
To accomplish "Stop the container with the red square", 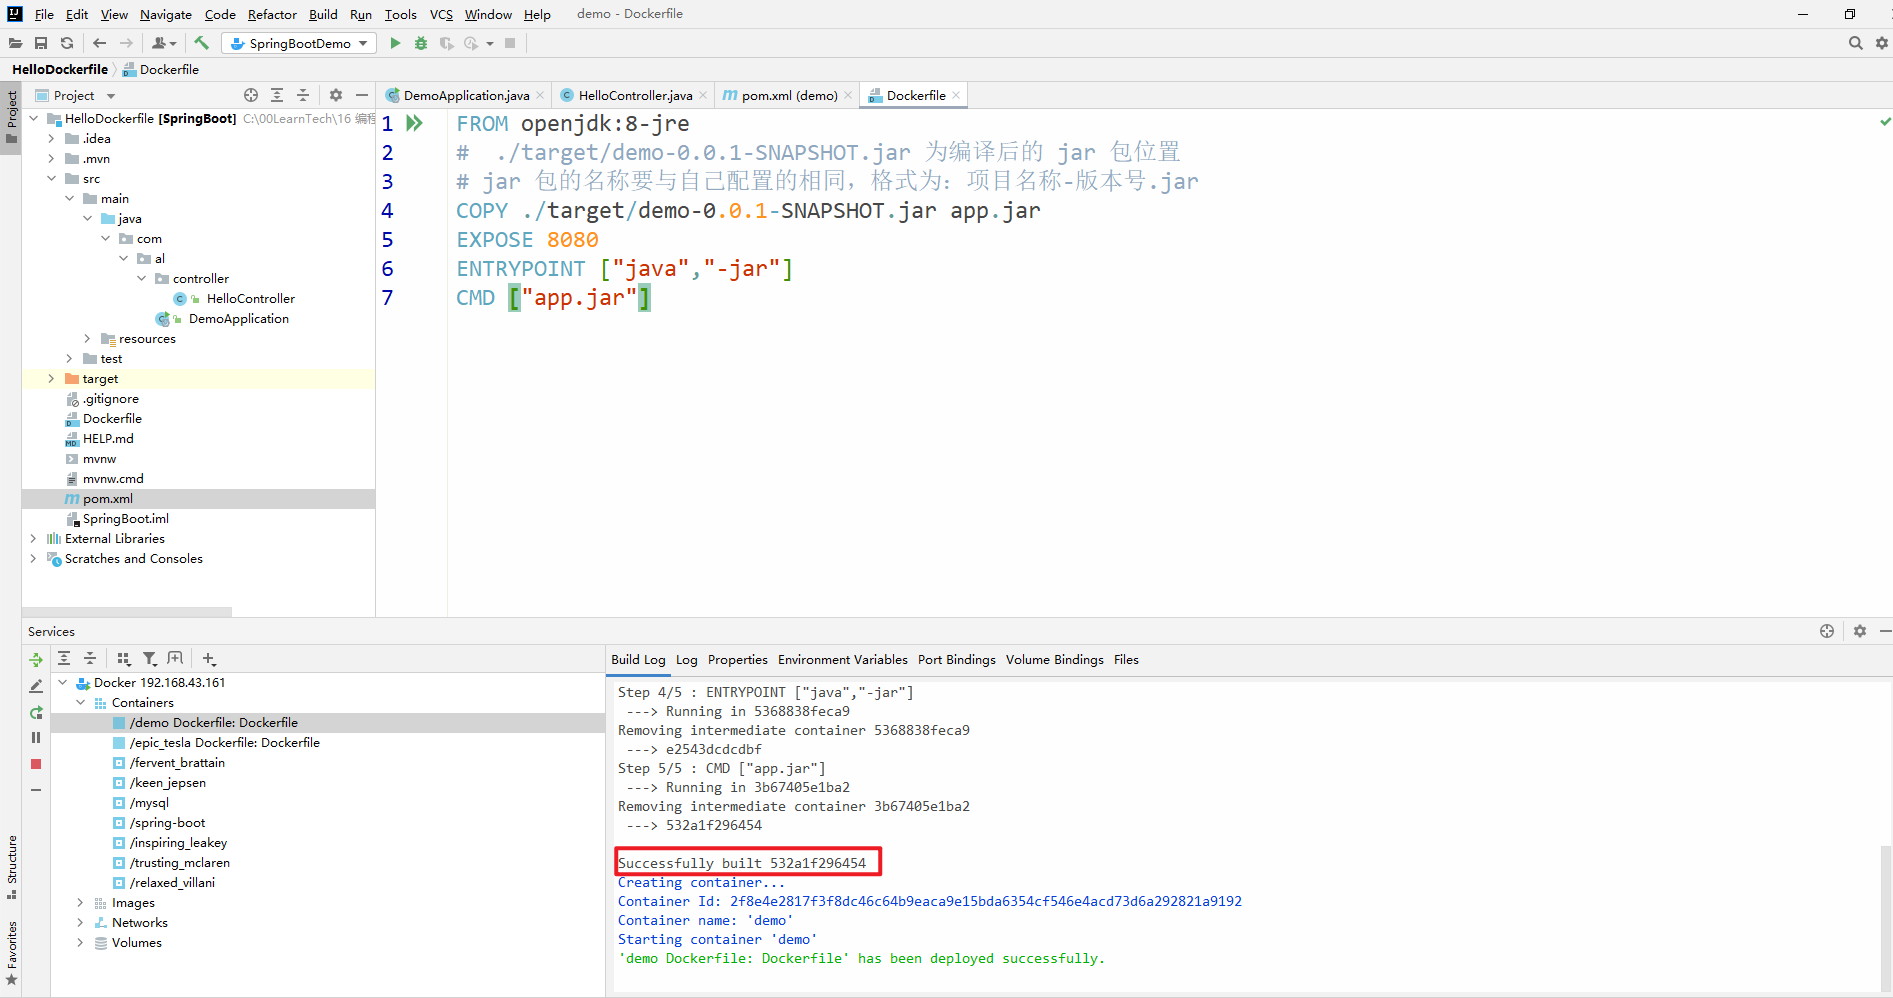I will (x=36, y=764).
